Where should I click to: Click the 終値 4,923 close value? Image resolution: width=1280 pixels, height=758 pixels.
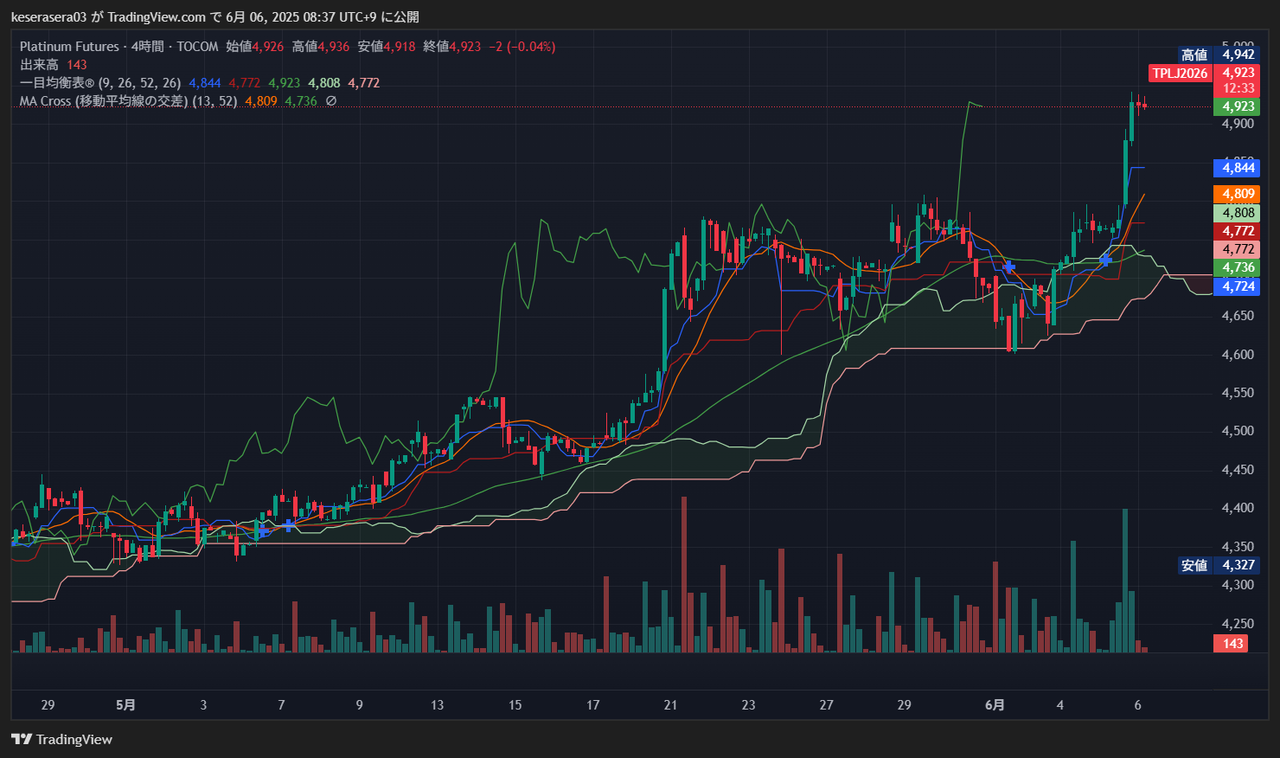point(452,47)
